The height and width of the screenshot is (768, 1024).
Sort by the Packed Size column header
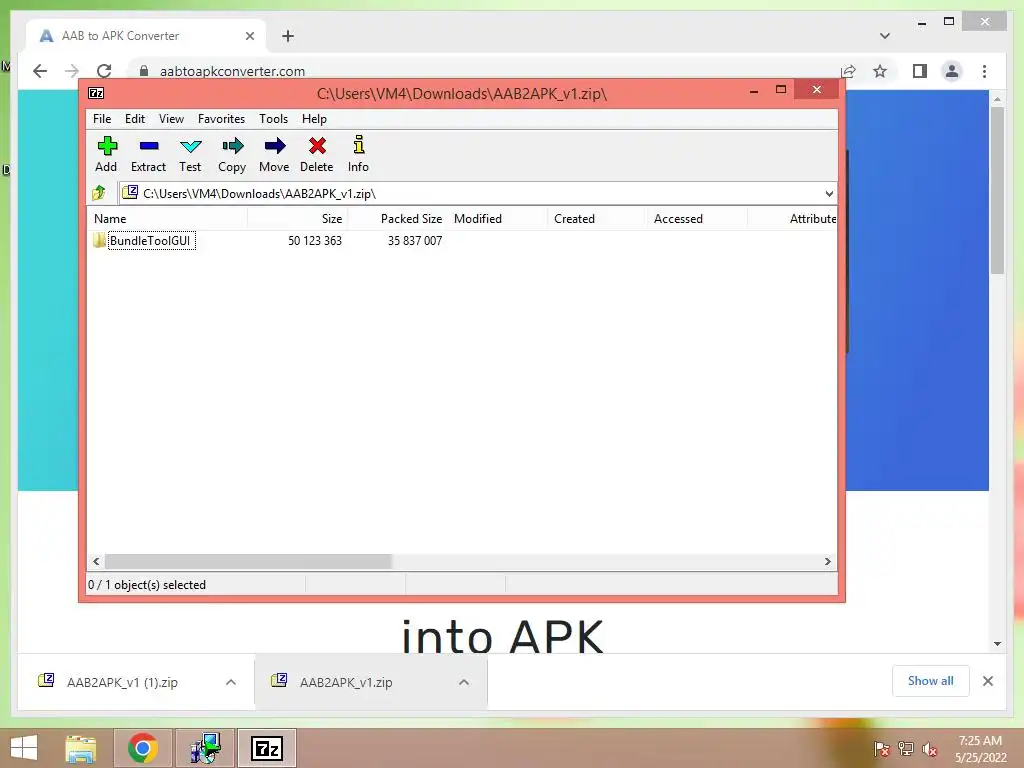pyautogui.click(x=398, y=219)
